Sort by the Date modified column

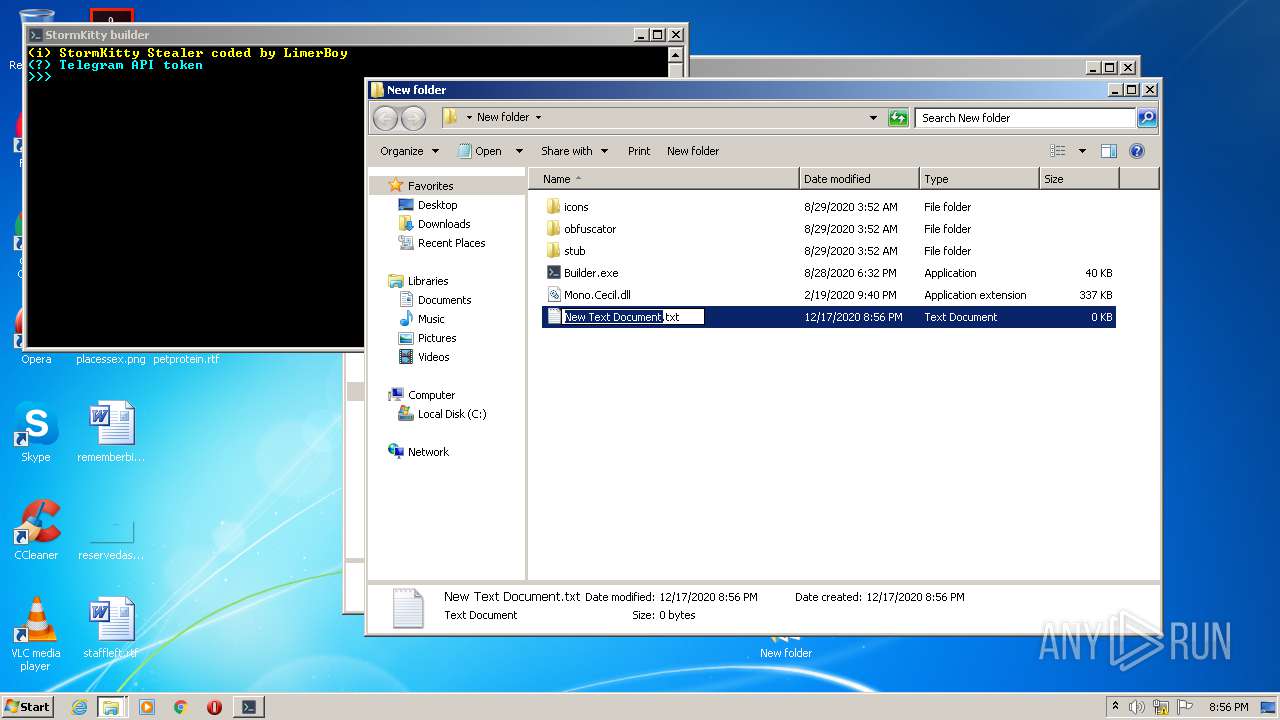click(x=859, y=179)
